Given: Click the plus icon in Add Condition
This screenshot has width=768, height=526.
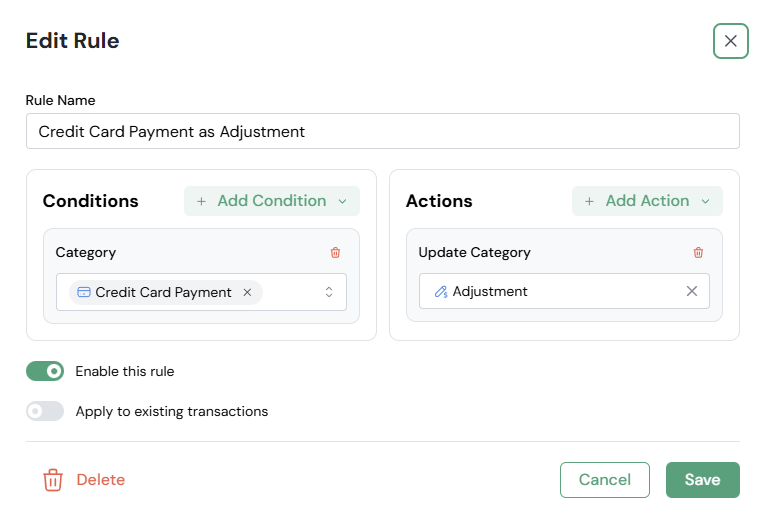Looking at the screenshot, I should [x=201, y=201].
